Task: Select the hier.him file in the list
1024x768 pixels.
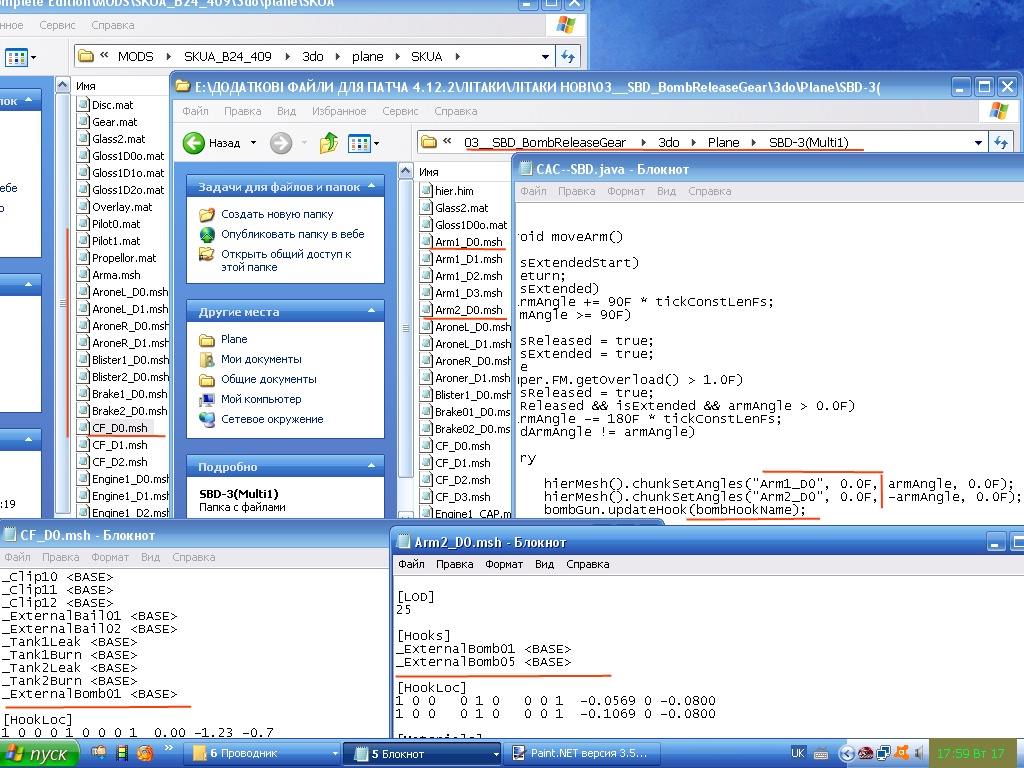Action: tap(453, 191)
